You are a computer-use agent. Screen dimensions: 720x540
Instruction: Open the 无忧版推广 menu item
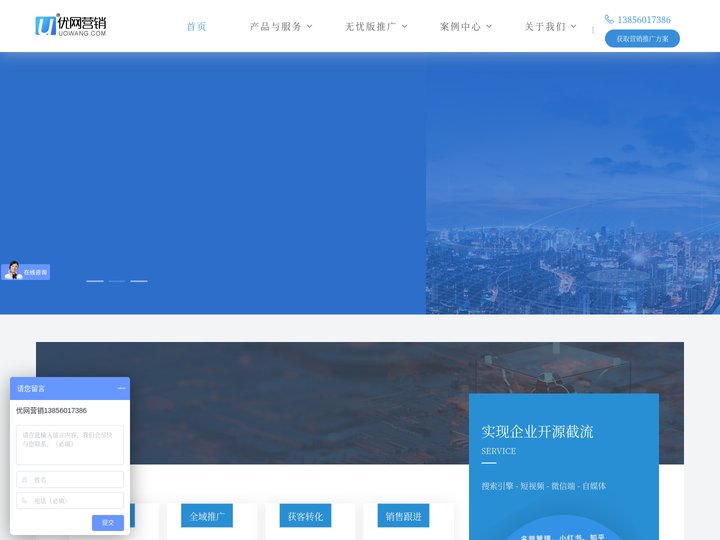(371, 27)
